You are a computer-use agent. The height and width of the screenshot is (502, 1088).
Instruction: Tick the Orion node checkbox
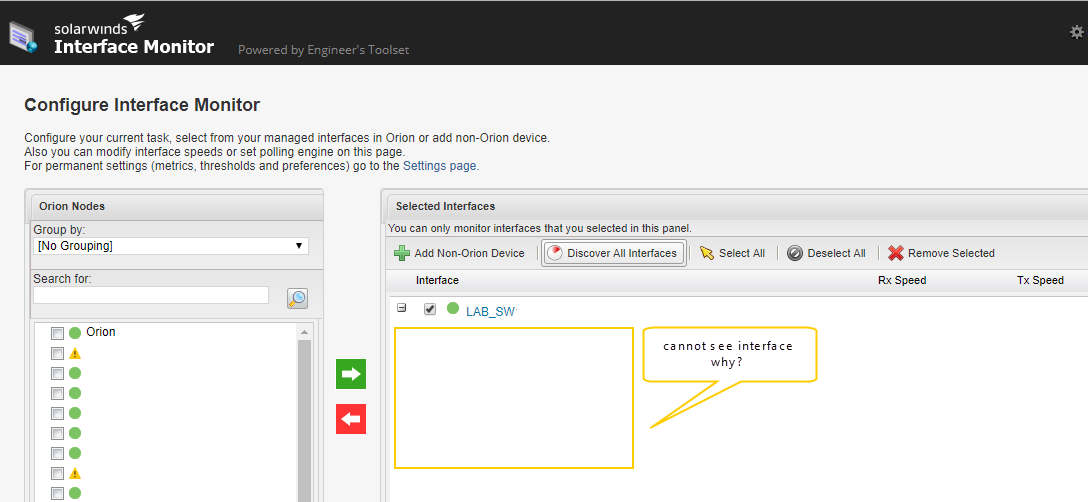tap(58, 333)
